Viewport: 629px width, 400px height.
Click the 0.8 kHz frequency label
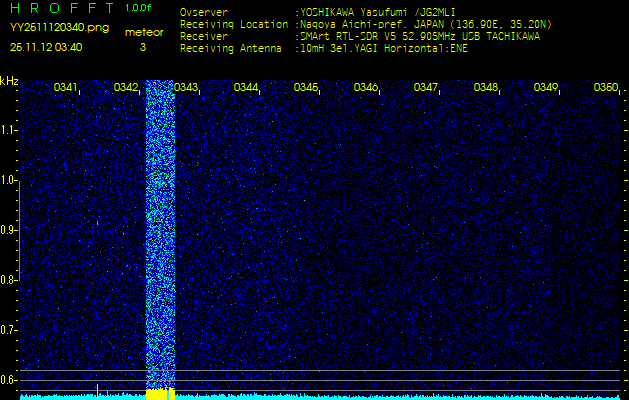8,280
